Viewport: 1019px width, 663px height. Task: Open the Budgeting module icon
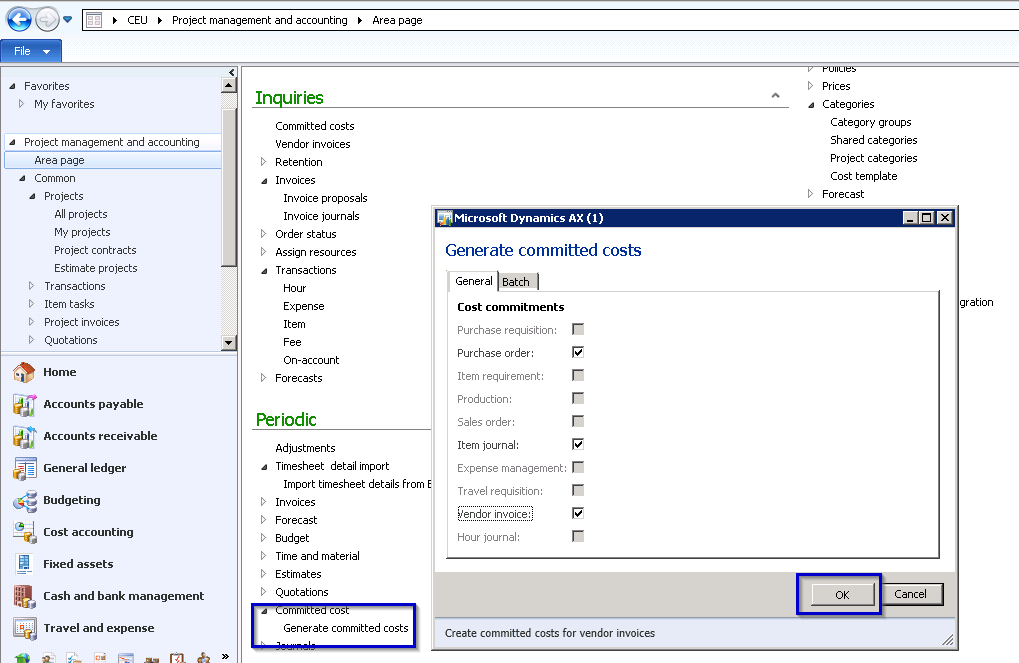(24, 500)
